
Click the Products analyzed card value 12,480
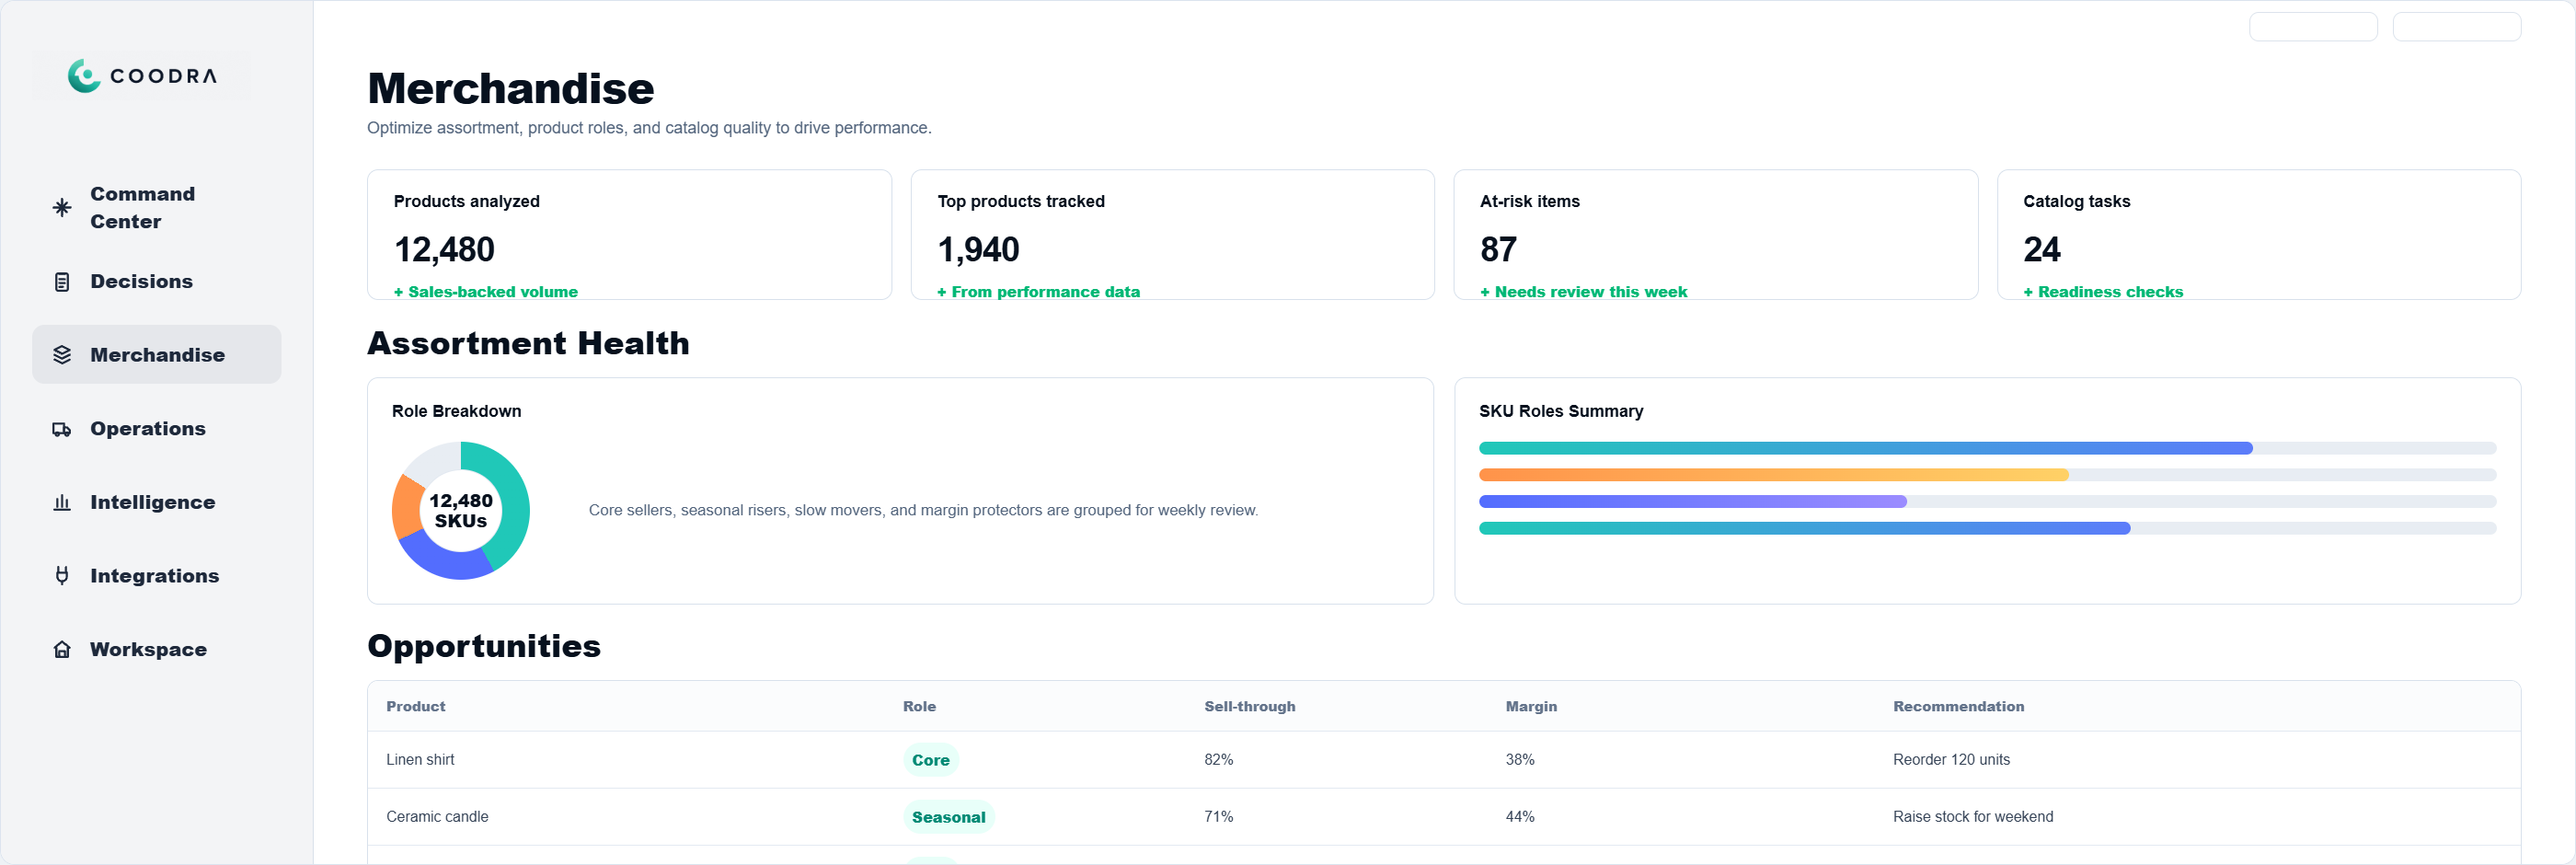[444, 249]
